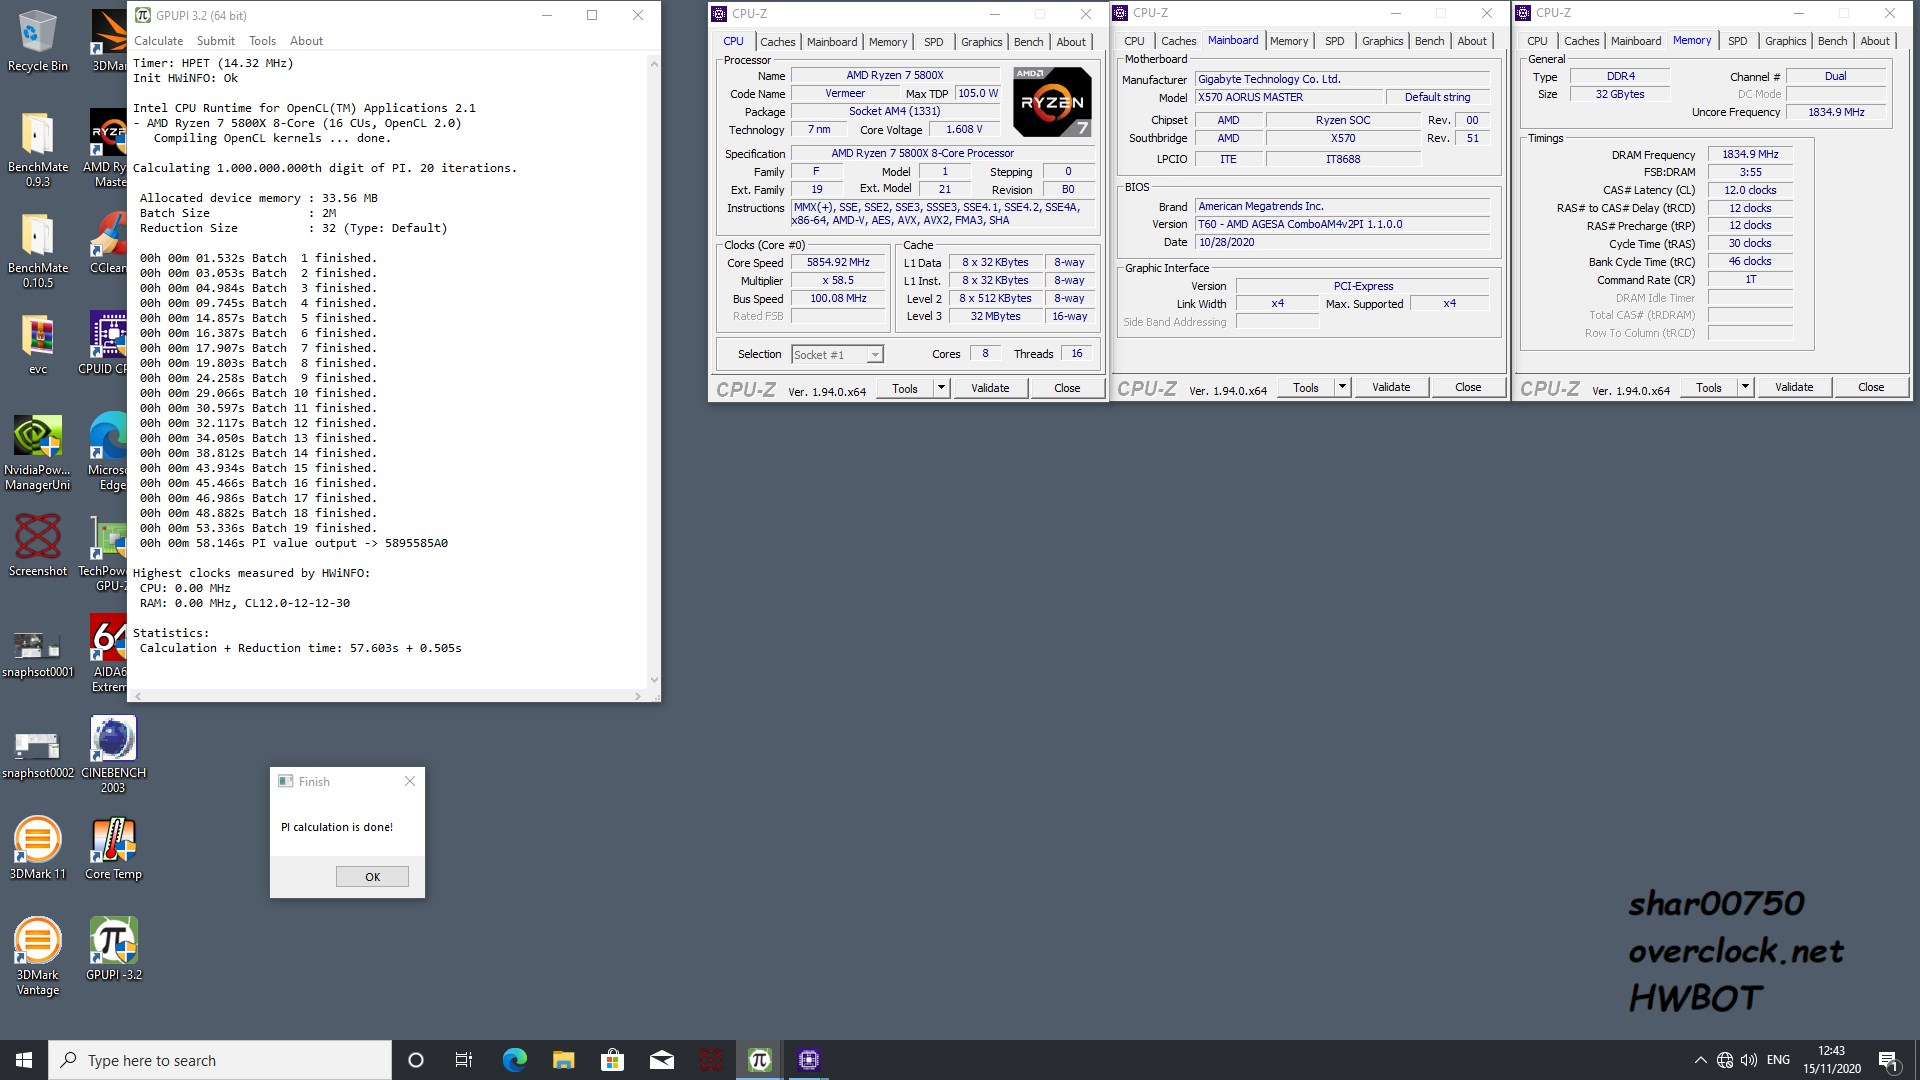Screen dimensions: 1920x1080
Task: Click Close button in Mainboard CPU-Z window
Action: (x=1468, y=387)
